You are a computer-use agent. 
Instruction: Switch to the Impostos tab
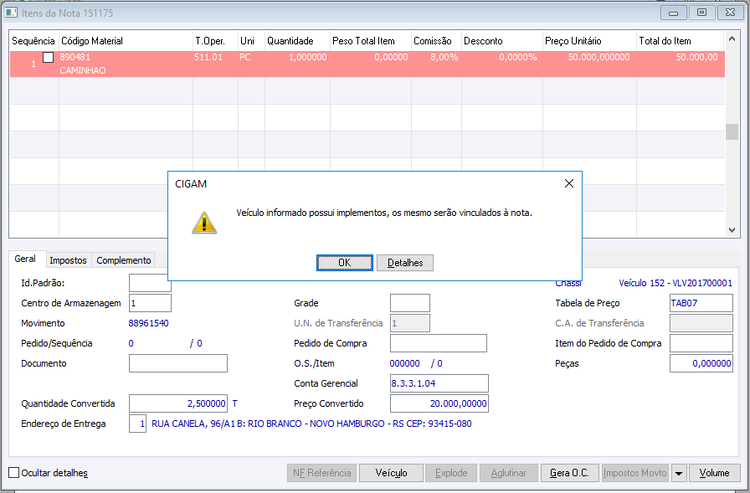[x=68, y=260]
